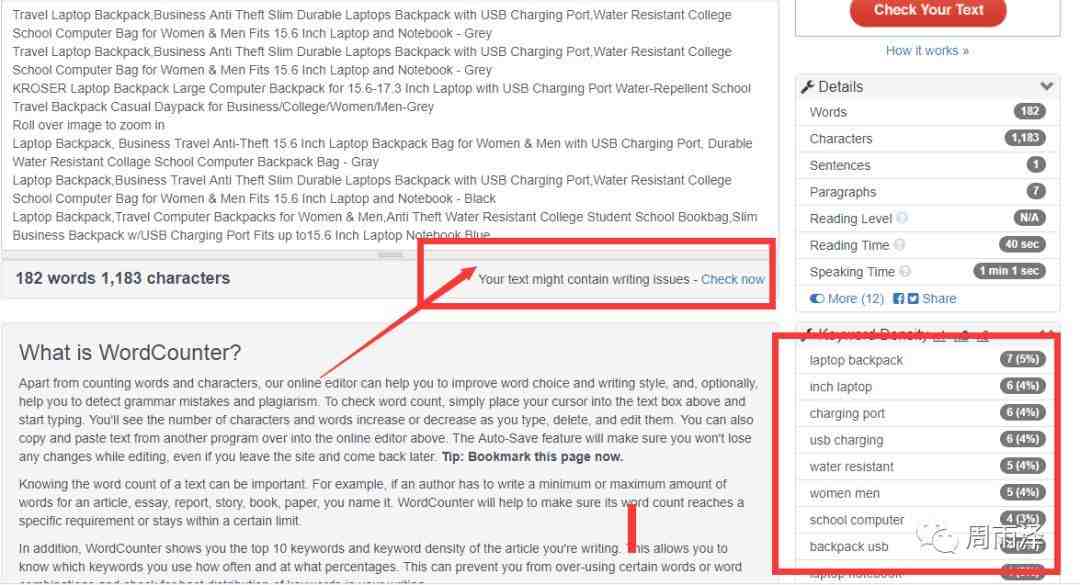The image size is (1080, 585).
Task: Click the '182 words 1,183 characters' counter
Action: (123, 278)
